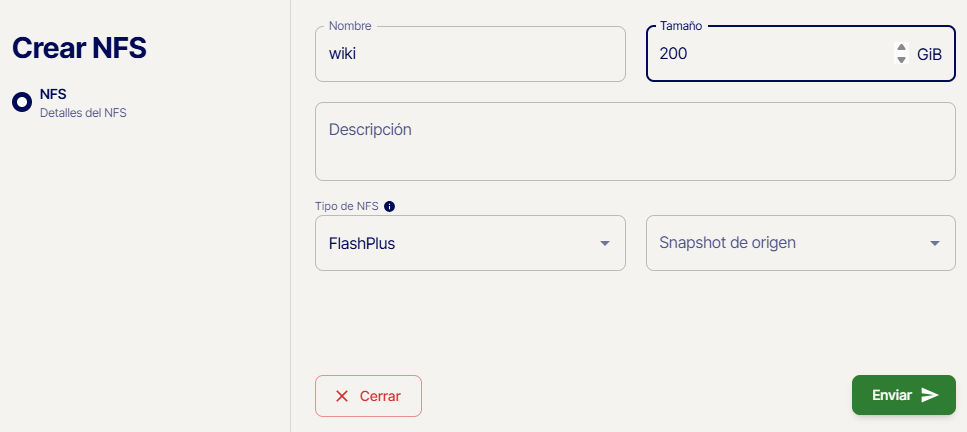Click the Descripción text area
Viewport: 967px width, 432px height.
(635, 141)
